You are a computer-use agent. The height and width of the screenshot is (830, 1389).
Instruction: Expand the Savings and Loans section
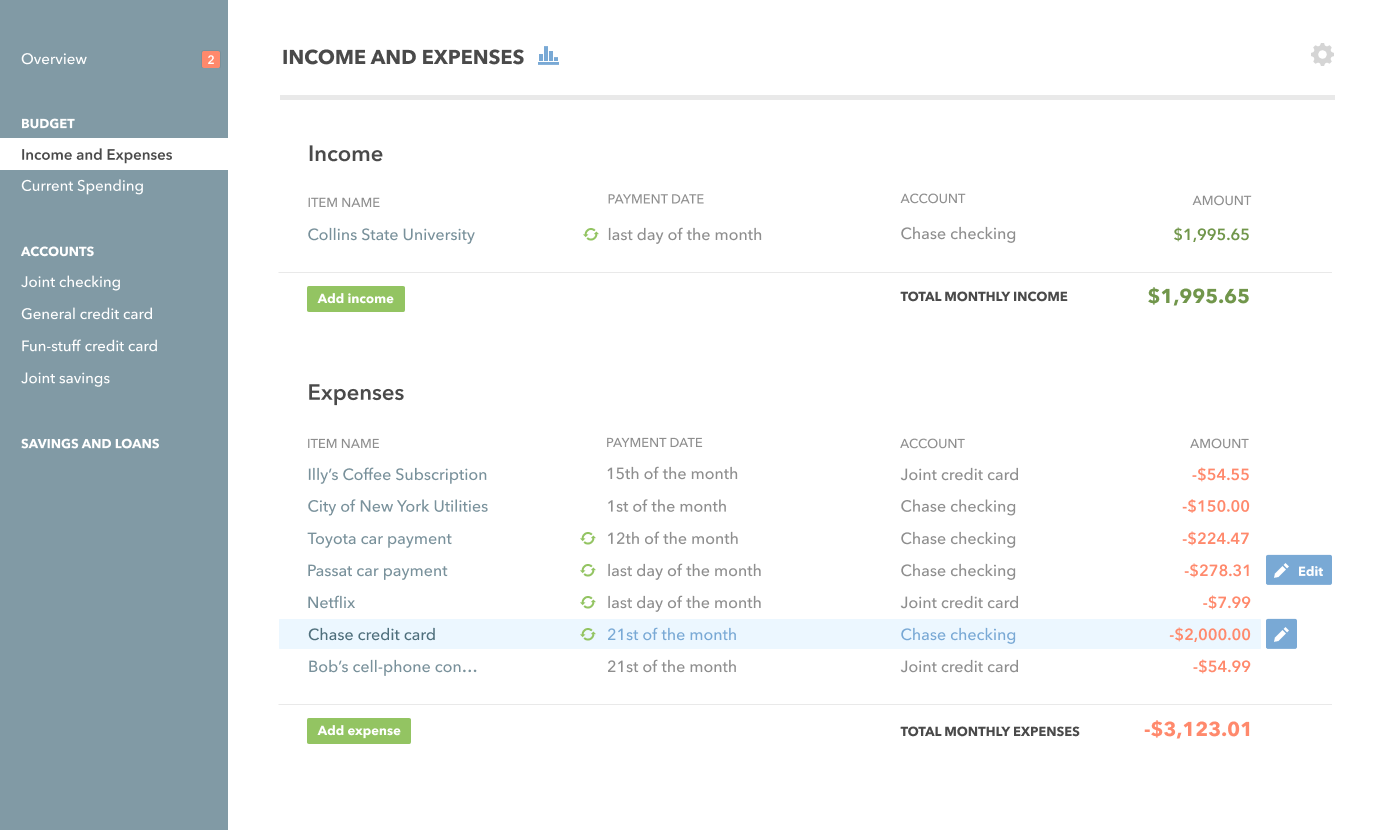90,443
